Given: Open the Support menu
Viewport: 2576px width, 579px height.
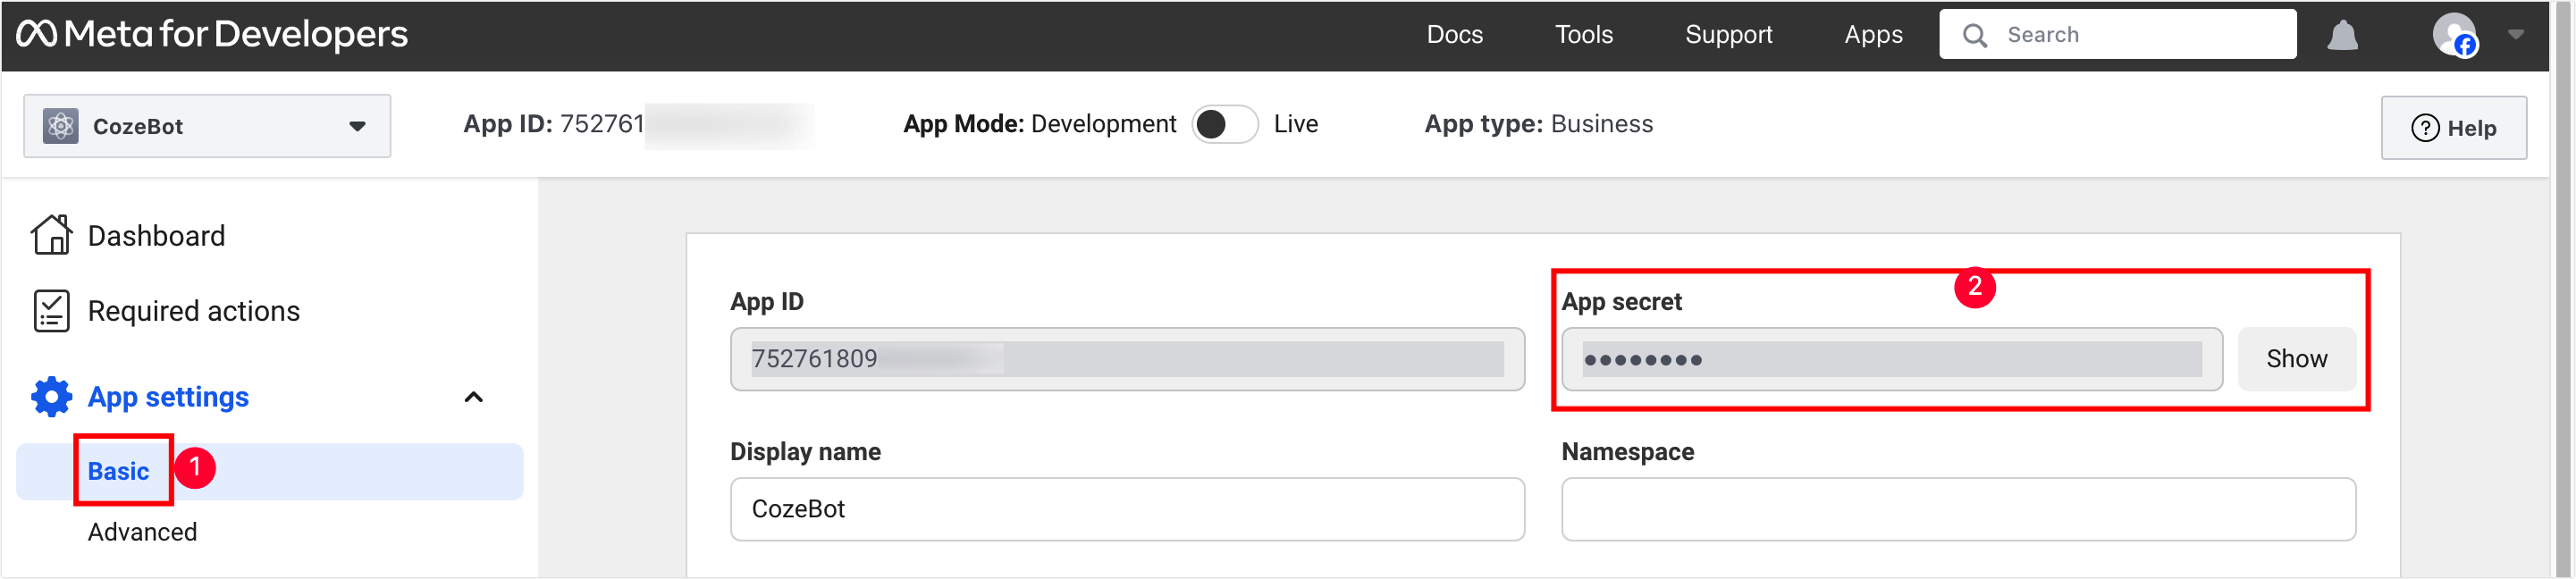Looking at the screenshot, I should click(x=1728, y=35).
